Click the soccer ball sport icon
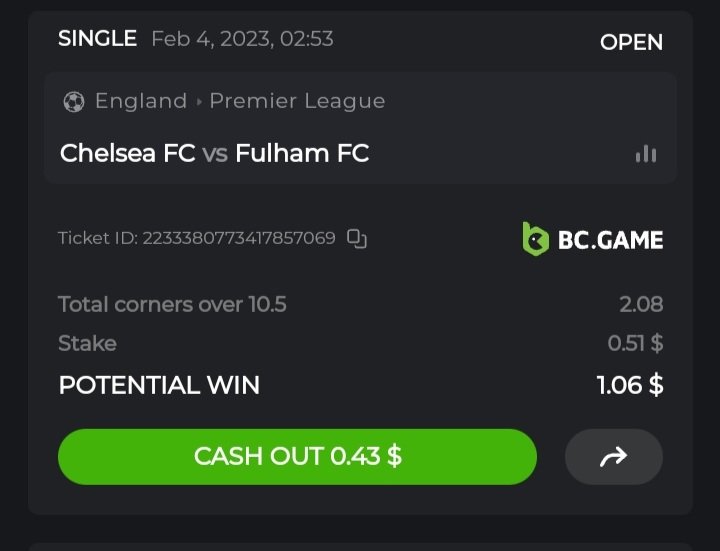The height and width of the screenshot is (551, 720). pyautogui.click(x=73, y=101)
